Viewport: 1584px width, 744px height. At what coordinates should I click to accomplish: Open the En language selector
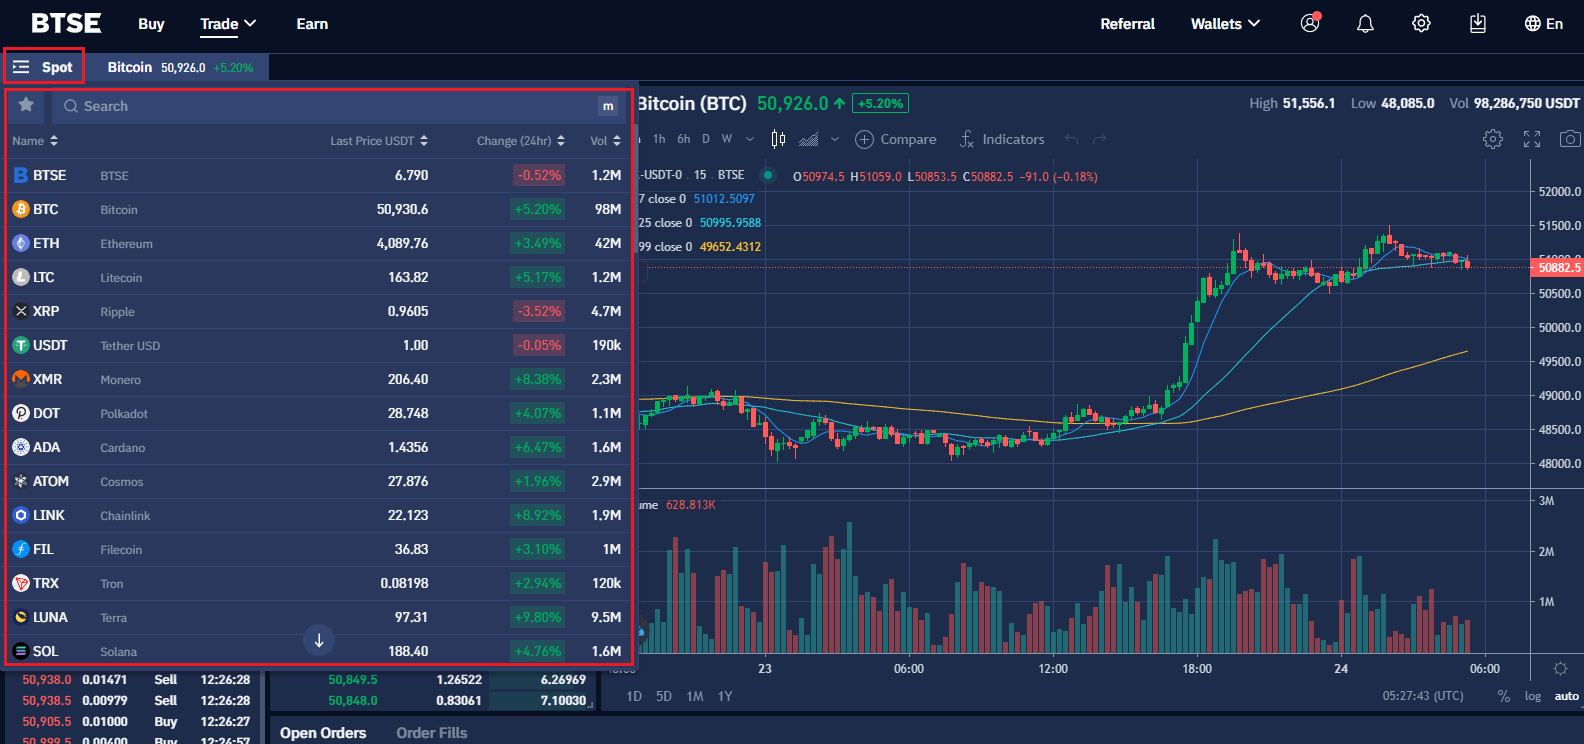point(1543,24)
